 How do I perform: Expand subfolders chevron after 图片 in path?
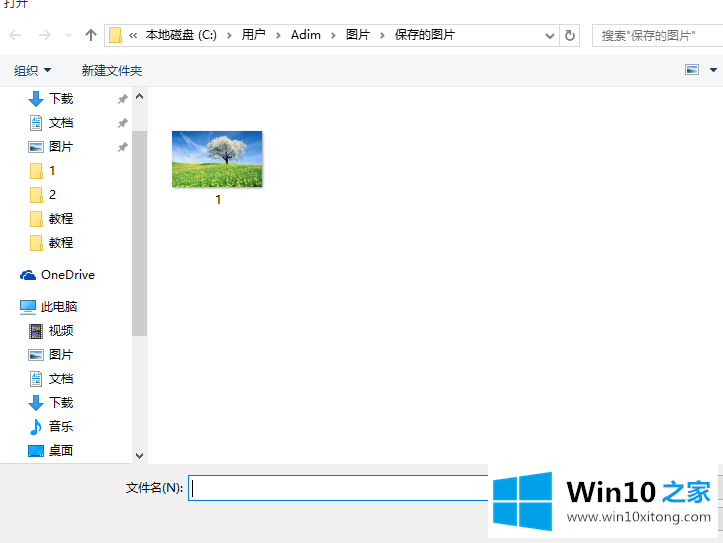point(382,35)
